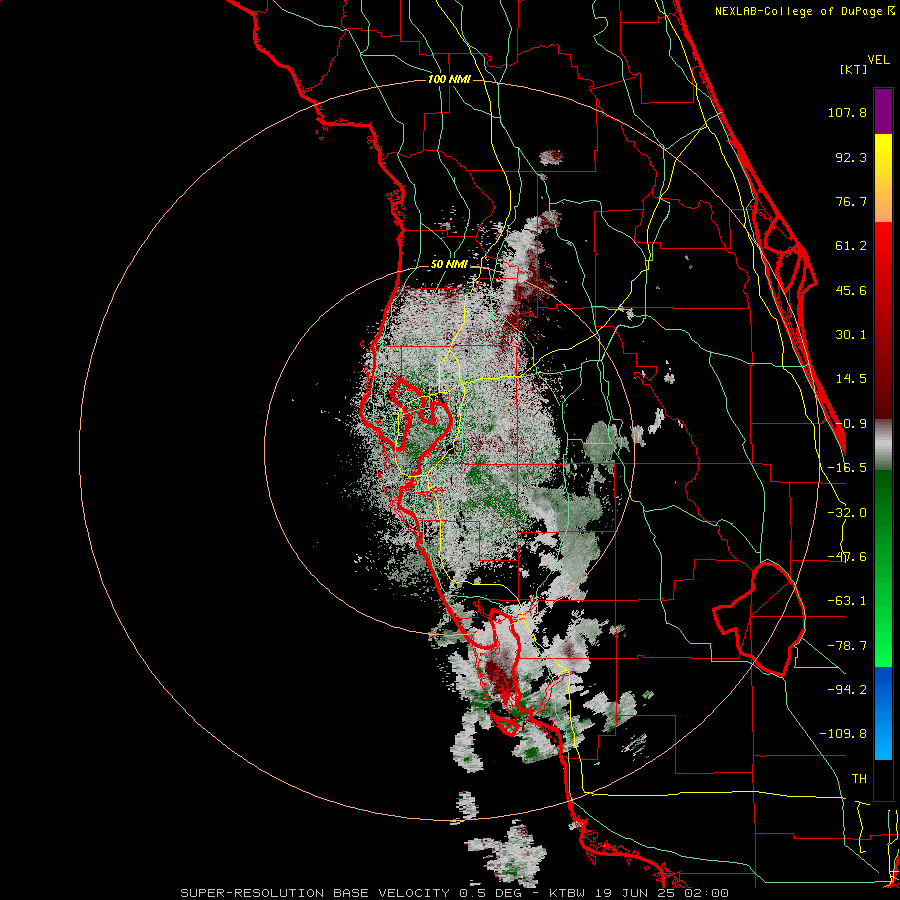Screen dimensions: 900x900
Task: Click the [KT] units label
Action: pos(854,69)
